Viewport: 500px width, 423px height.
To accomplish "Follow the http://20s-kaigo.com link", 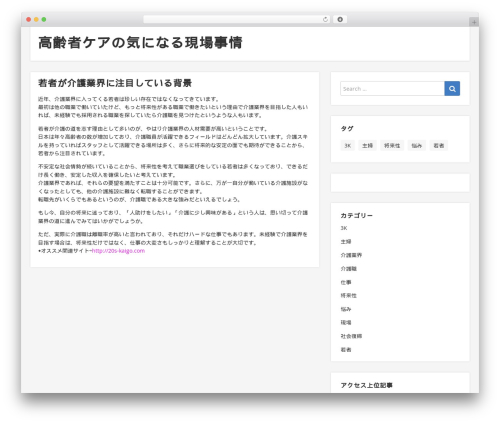I will pos(118,251).
